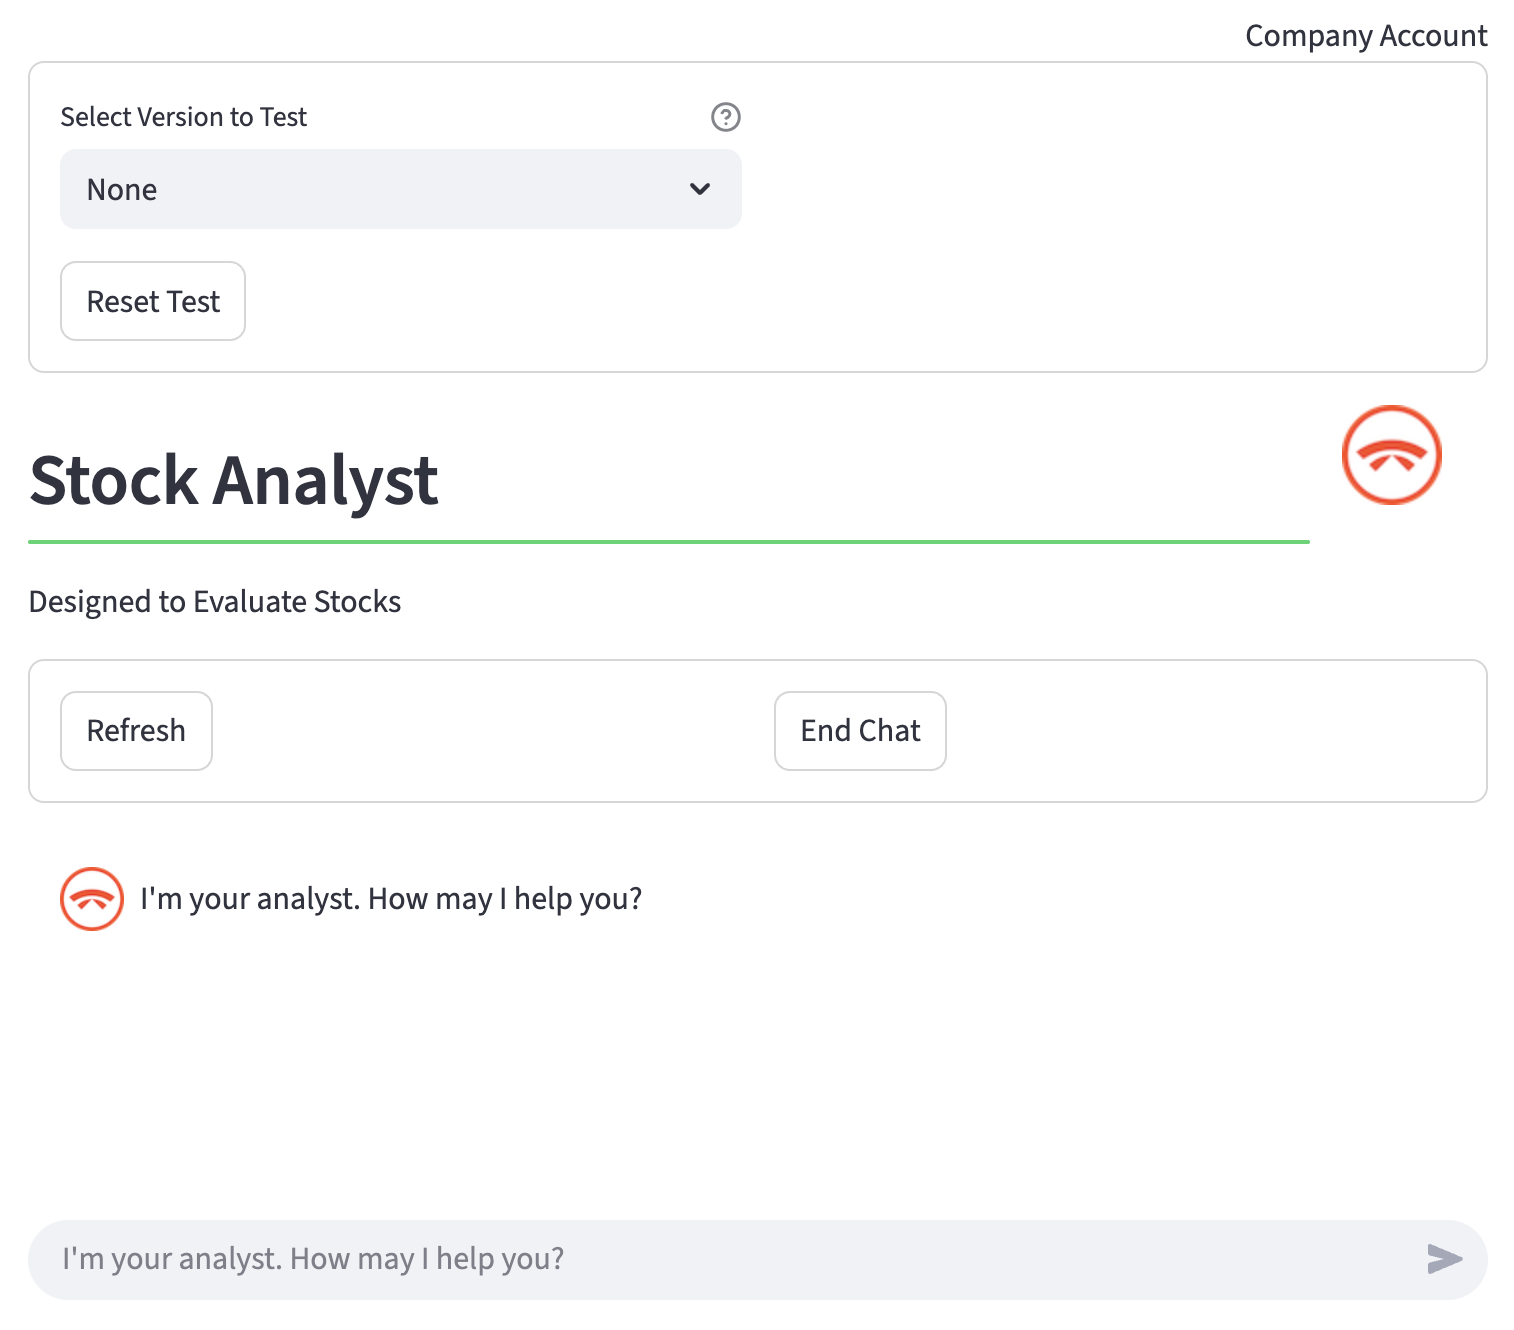Click empty space between Refresh and End Chat
The width and height of the screenshot is (1514, 1330).
tap(492, 731)
